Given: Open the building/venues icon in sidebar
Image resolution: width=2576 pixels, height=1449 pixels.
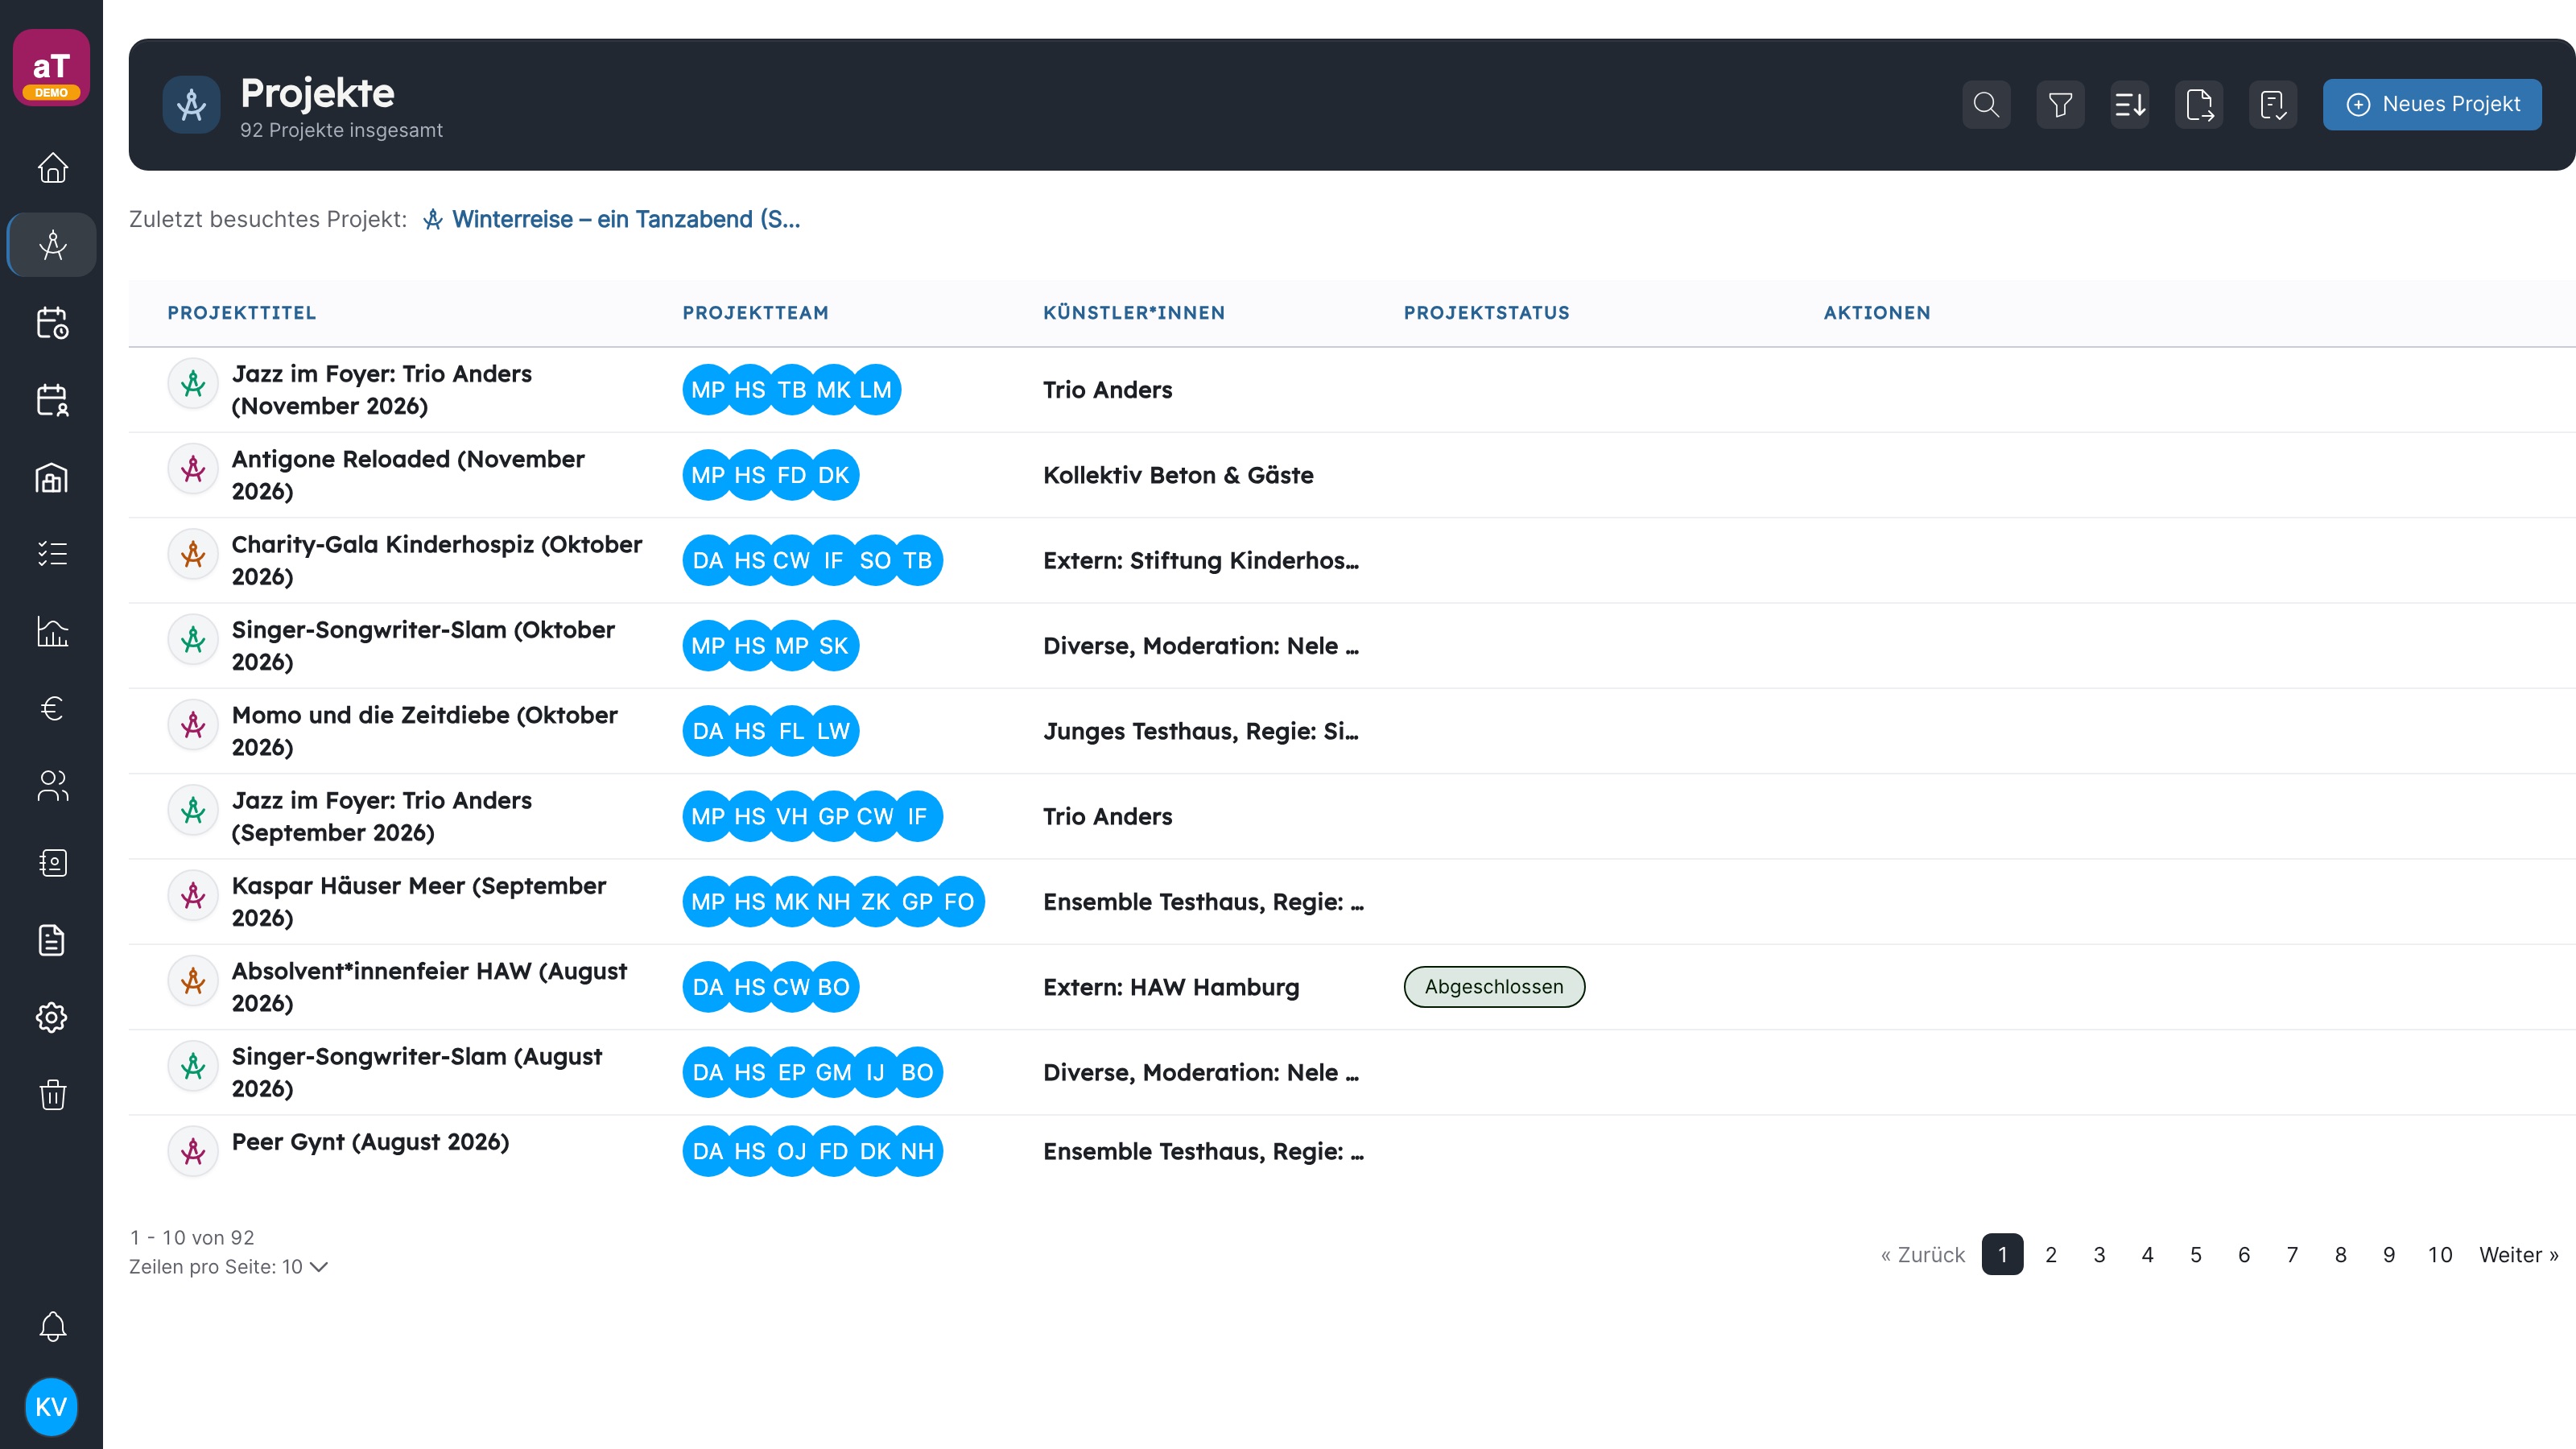Looking at the screenshot, I should point(52,477).
